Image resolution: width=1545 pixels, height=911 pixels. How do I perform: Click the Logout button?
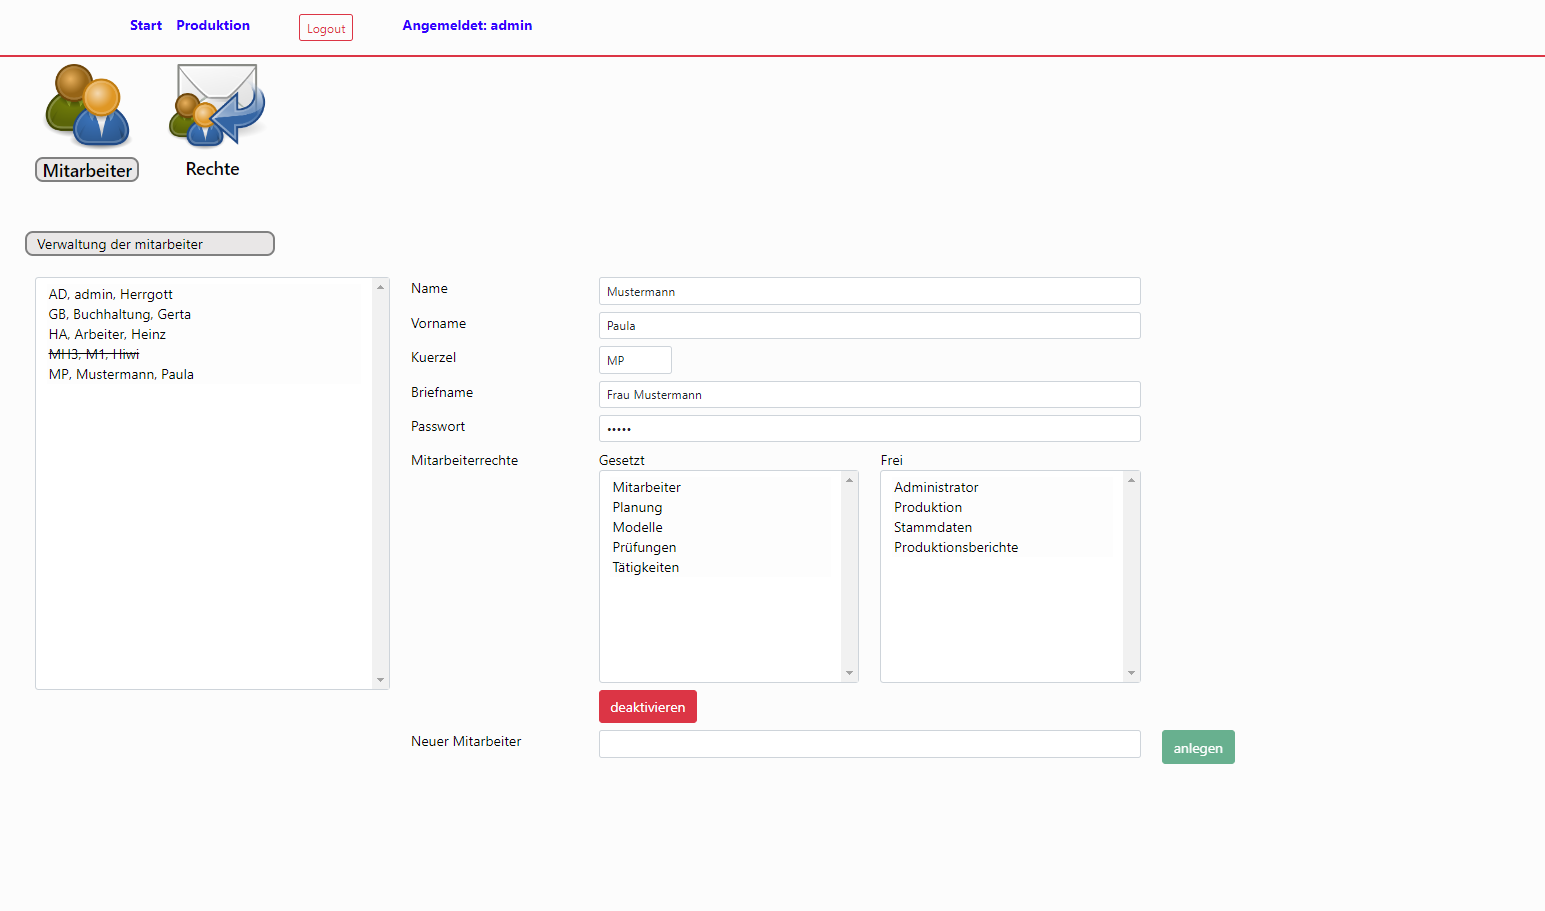point(326,28)
